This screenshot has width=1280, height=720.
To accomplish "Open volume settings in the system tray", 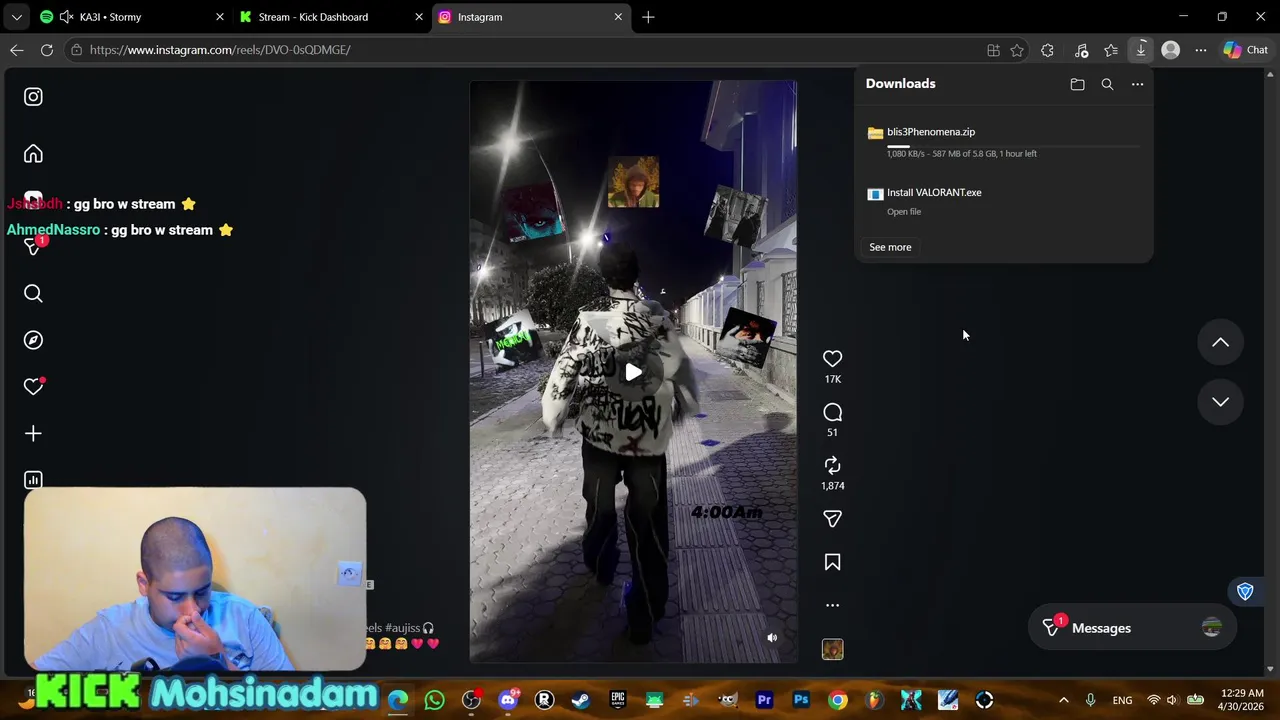I will pyautogui.click(x=1172, y=700).
